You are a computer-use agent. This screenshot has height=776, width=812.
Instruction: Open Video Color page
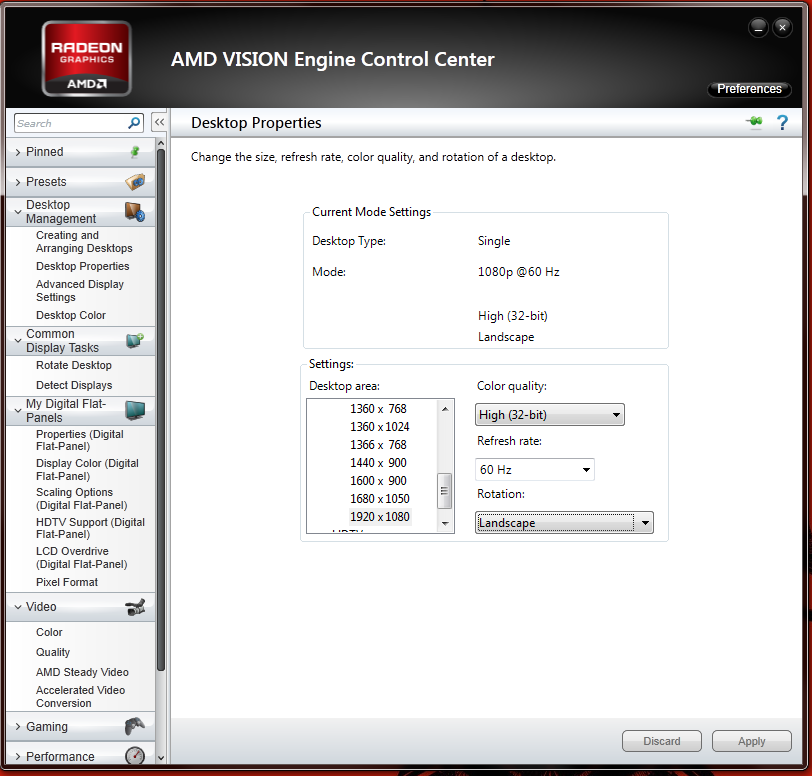click(49, 632)
